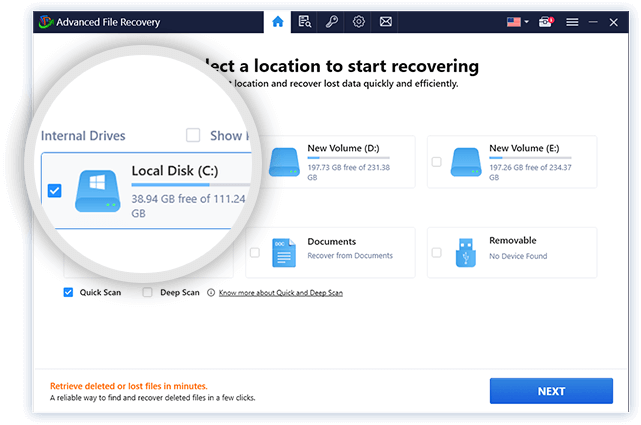Click the No Device Found text
This screenshot has height=425, width=641.
point(518,256)
